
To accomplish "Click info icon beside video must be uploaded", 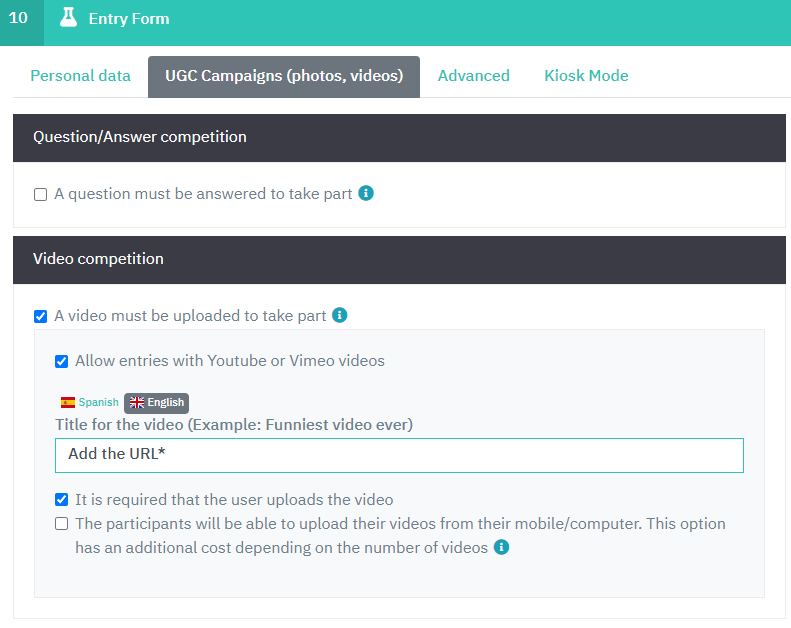I will point(340,315).
